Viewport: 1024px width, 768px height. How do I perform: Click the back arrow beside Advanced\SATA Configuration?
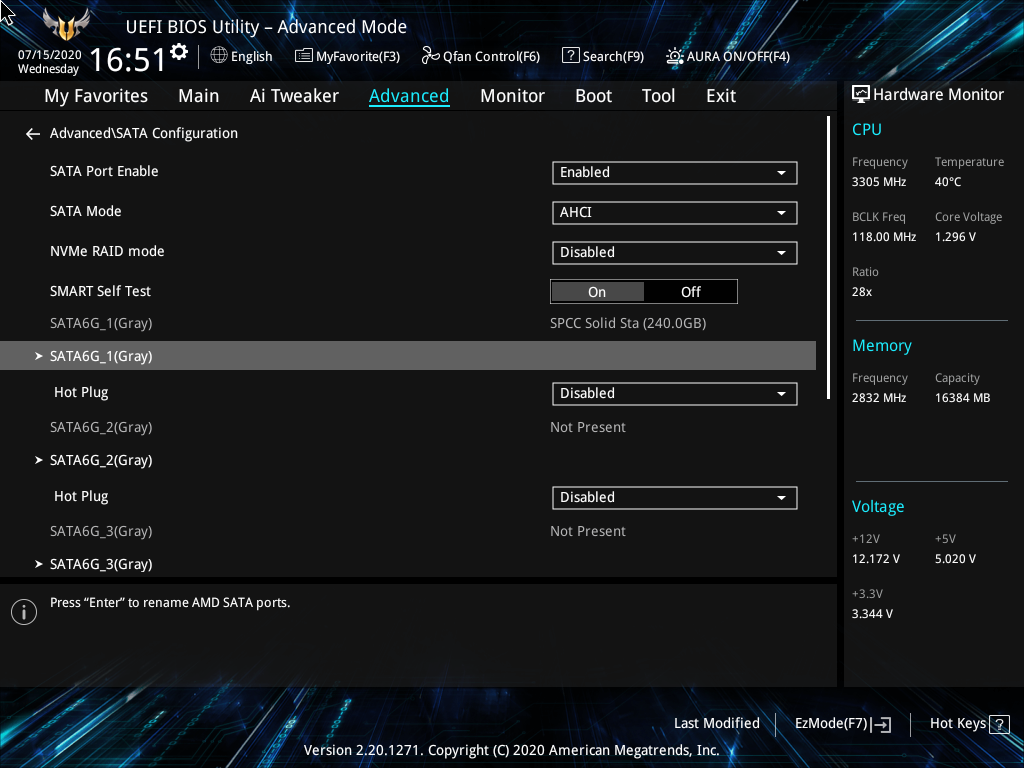click(33, 134)
